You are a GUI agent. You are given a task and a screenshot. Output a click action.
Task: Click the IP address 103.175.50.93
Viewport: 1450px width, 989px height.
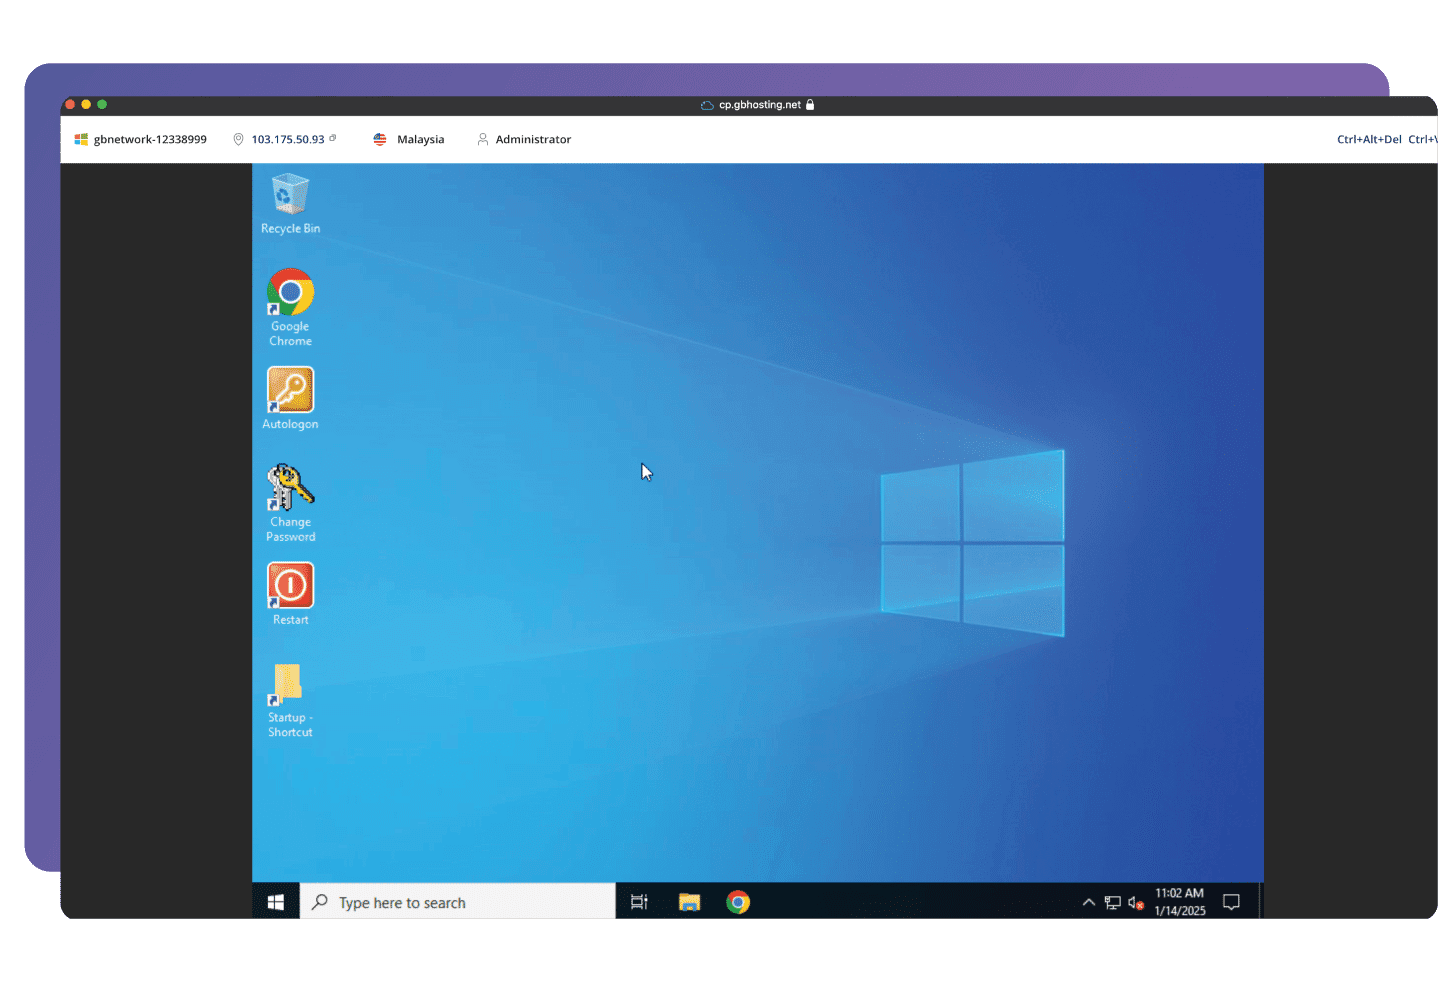coord(288,139)
